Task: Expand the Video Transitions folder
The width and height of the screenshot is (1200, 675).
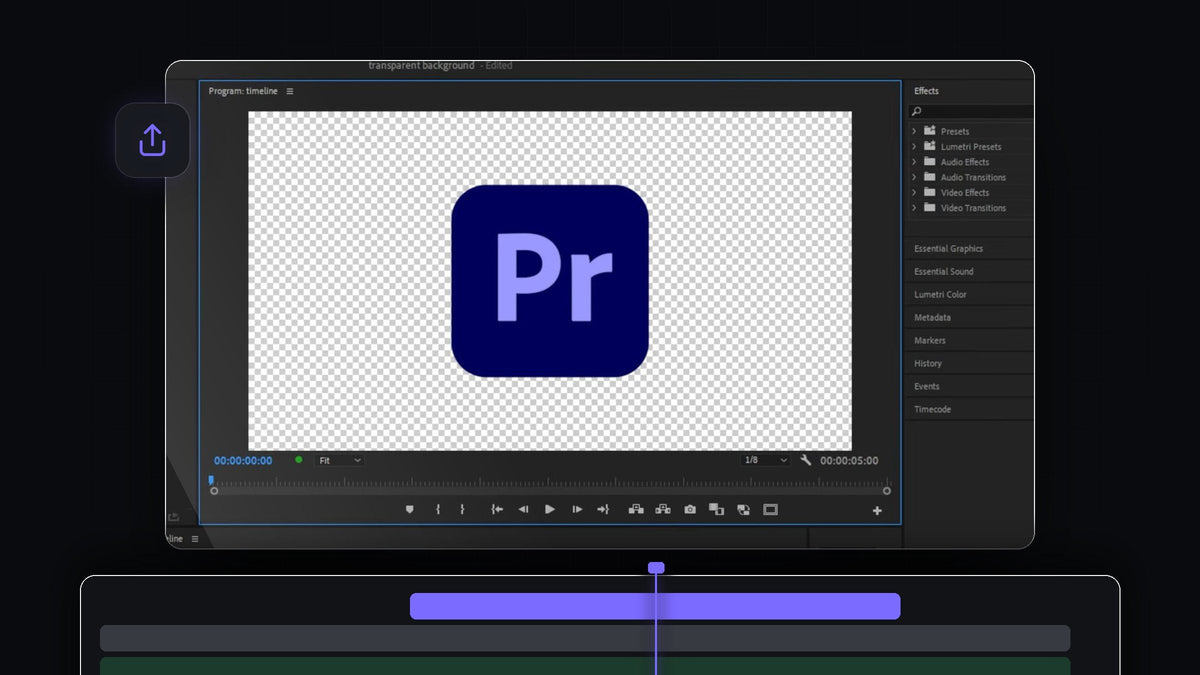Action: (914, 208)
